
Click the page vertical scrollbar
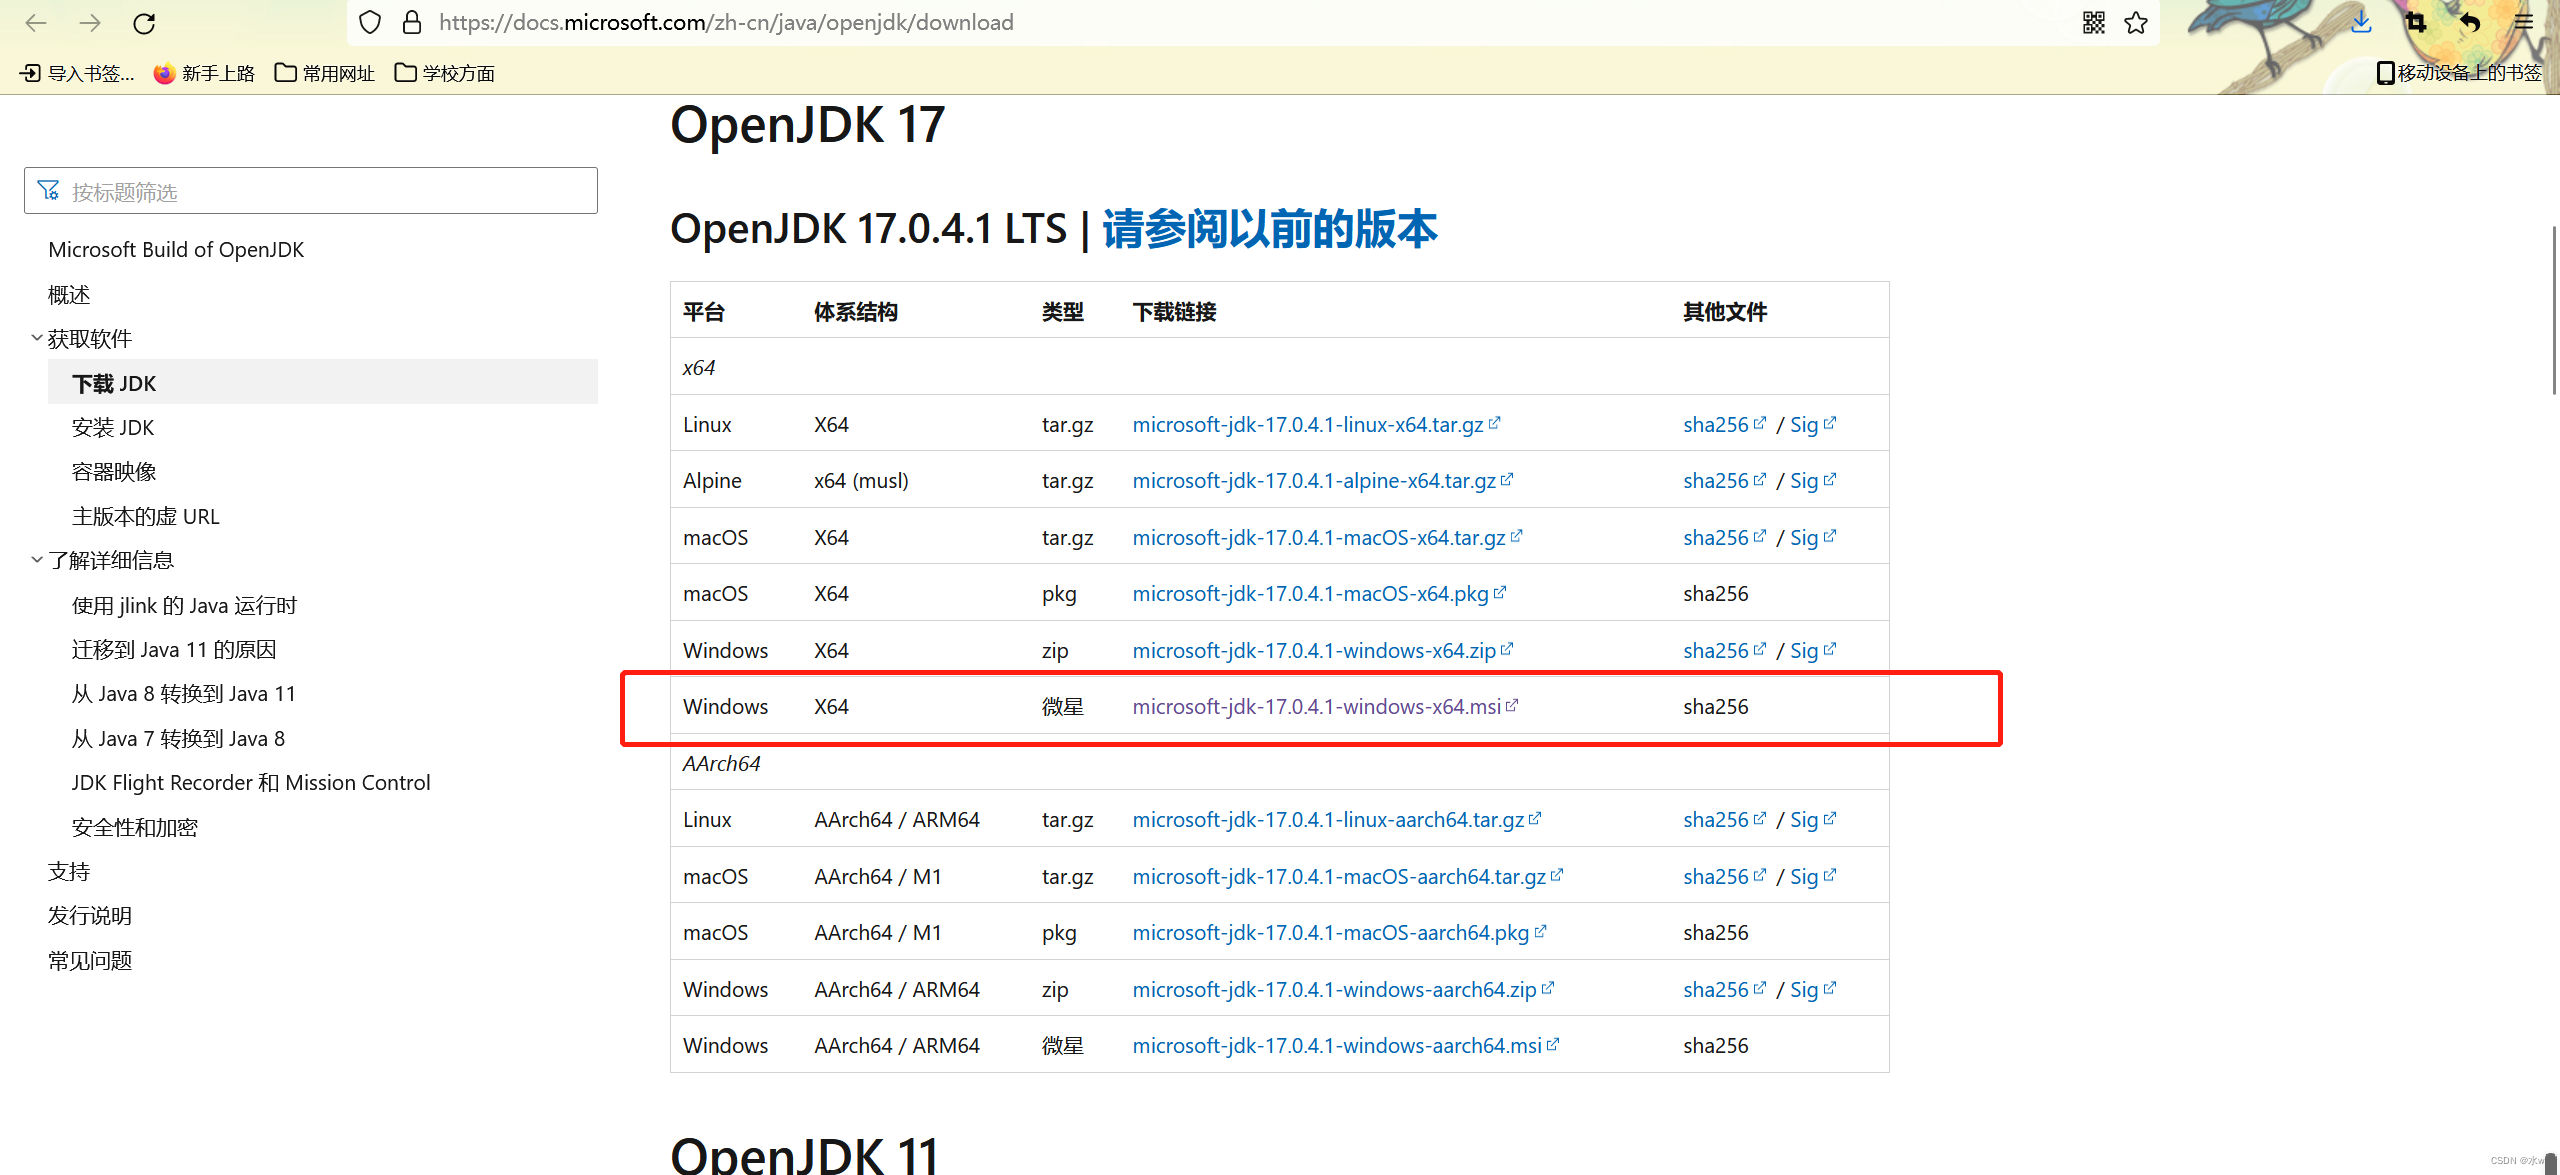[x=2553, y=310]
